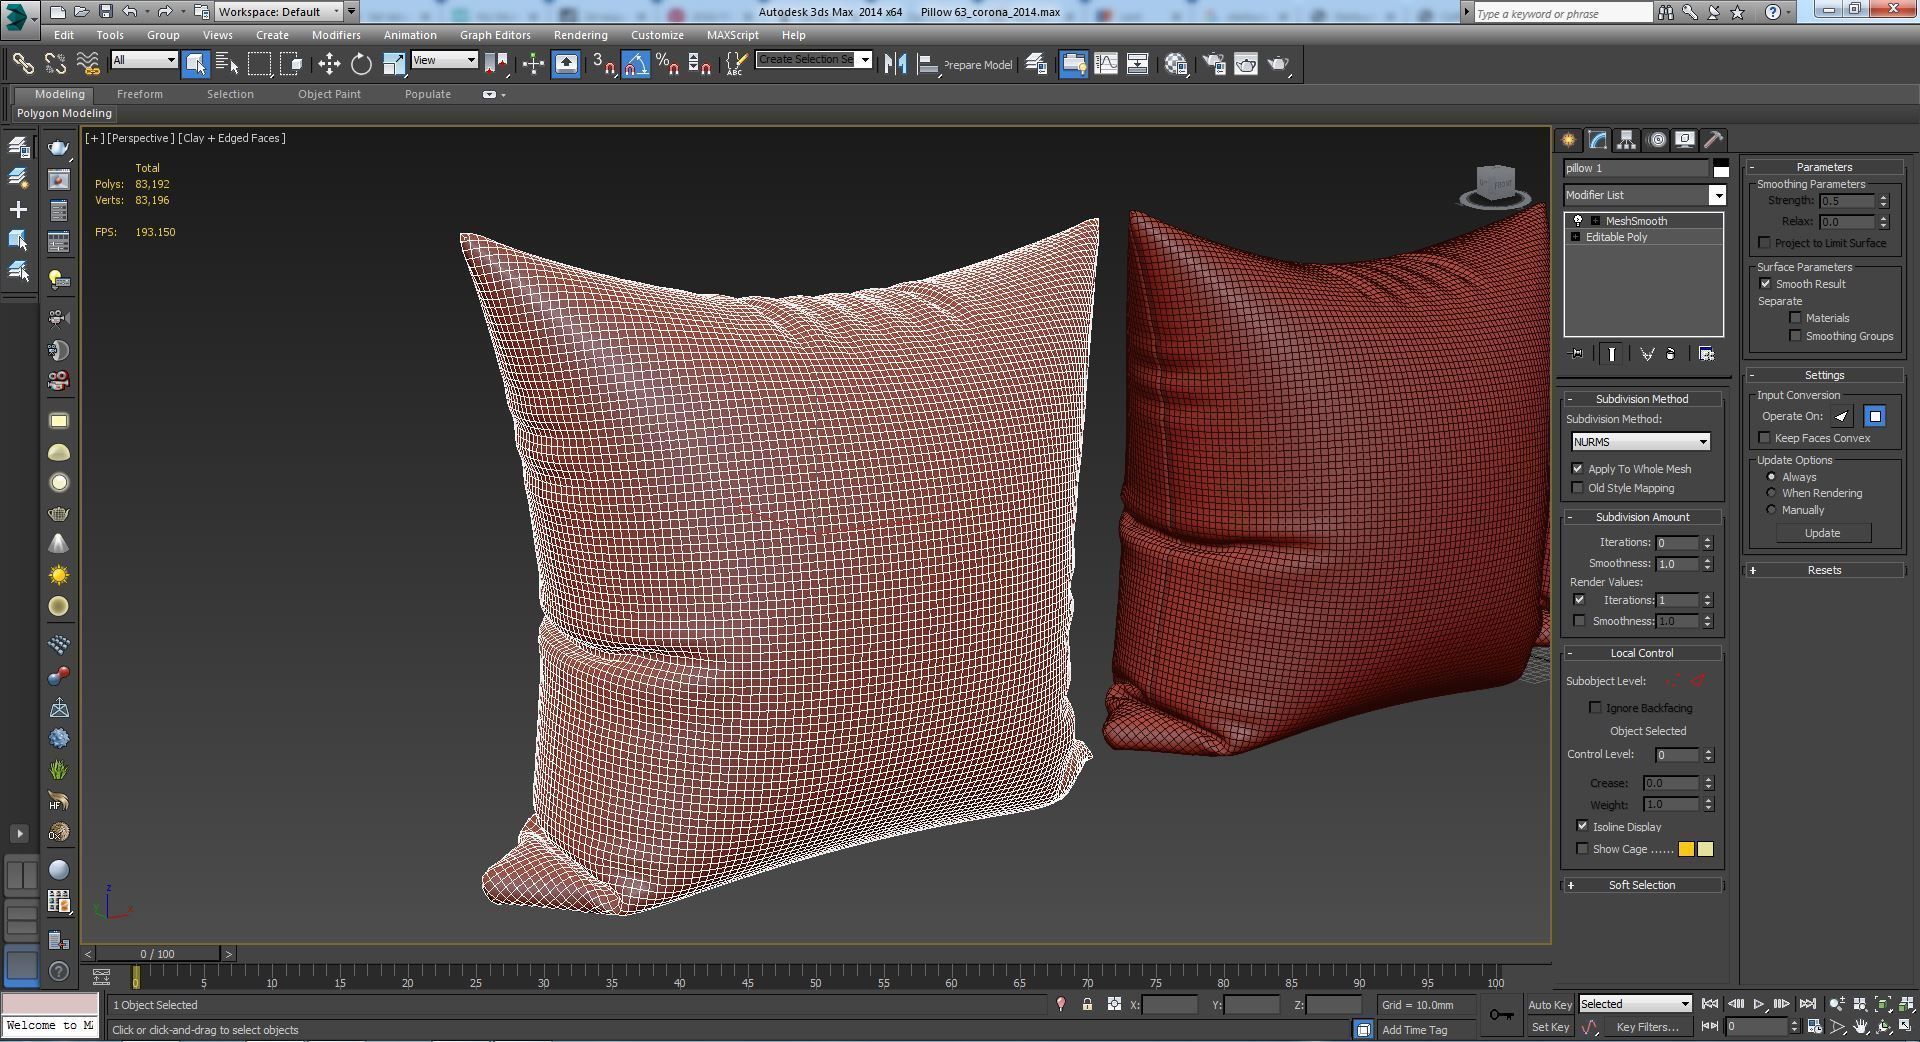Check Separate by Materials checkbox

coord(1795,318)
